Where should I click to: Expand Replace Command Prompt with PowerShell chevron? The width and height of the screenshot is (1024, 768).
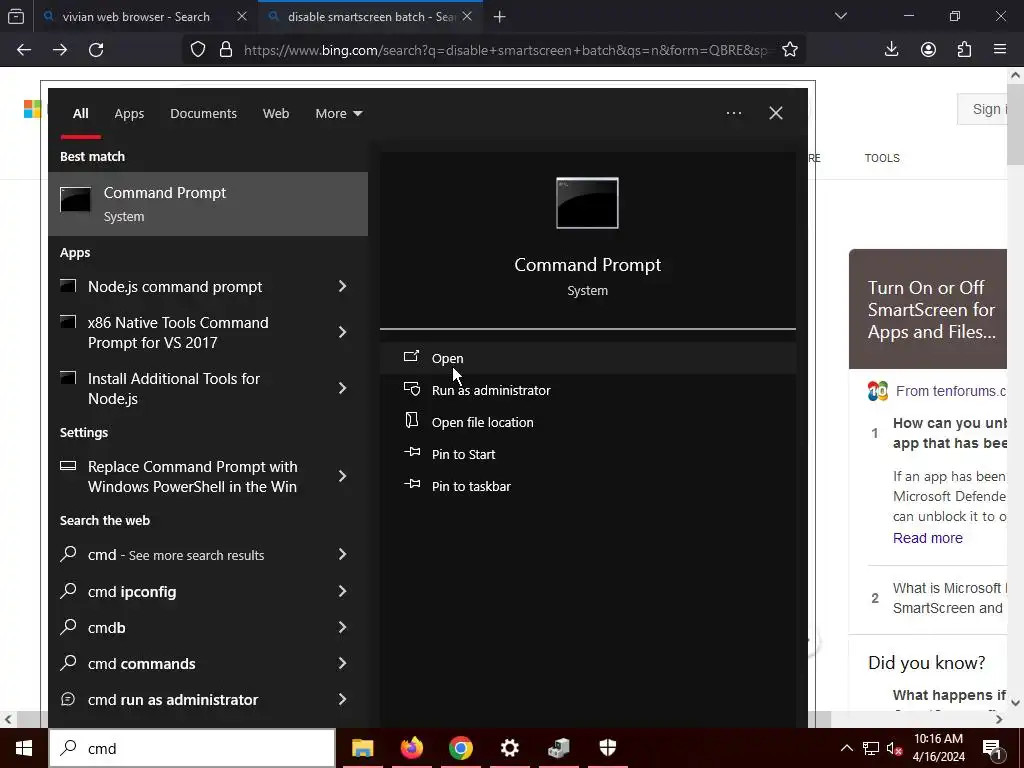click(x=342, y=476)
